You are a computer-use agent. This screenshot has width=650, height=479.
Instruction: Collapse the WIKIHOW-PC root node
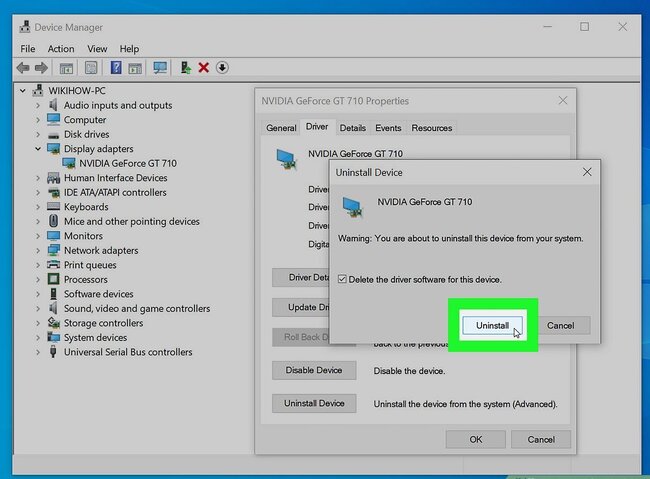[x=23, y=90]
